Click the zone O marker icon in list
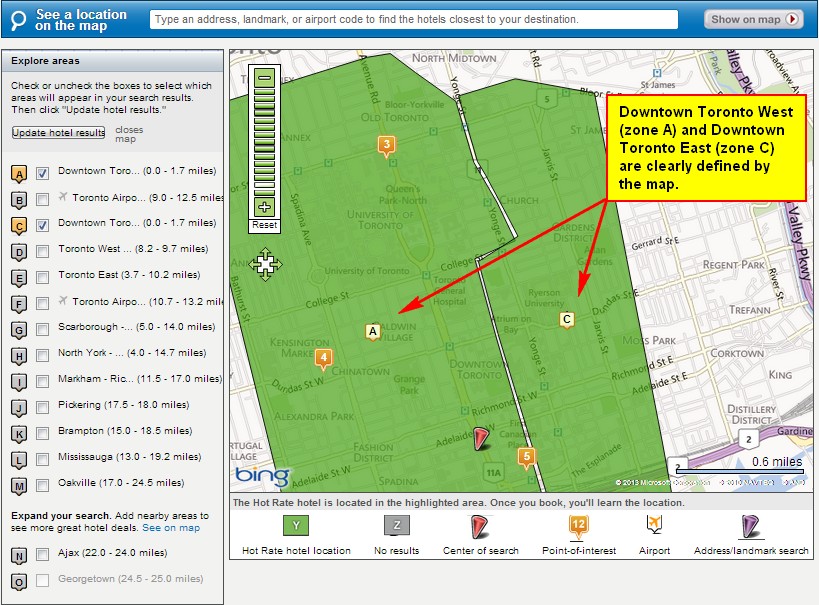Screen dimensions: 819x605 coord(19,583)
